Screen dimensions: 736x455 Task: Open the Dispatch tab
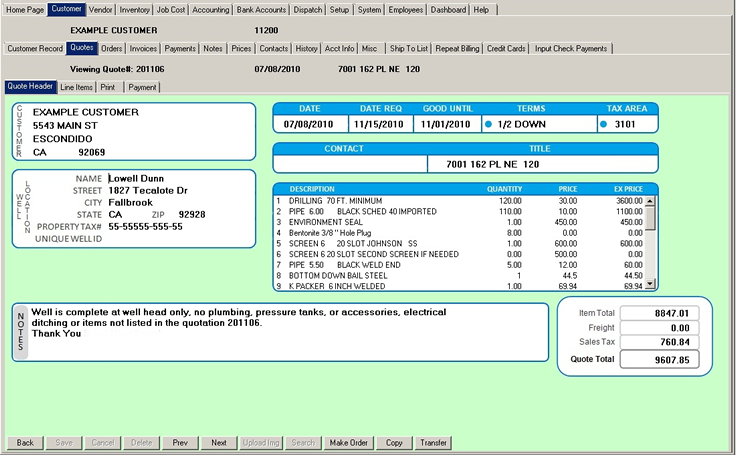308,9
